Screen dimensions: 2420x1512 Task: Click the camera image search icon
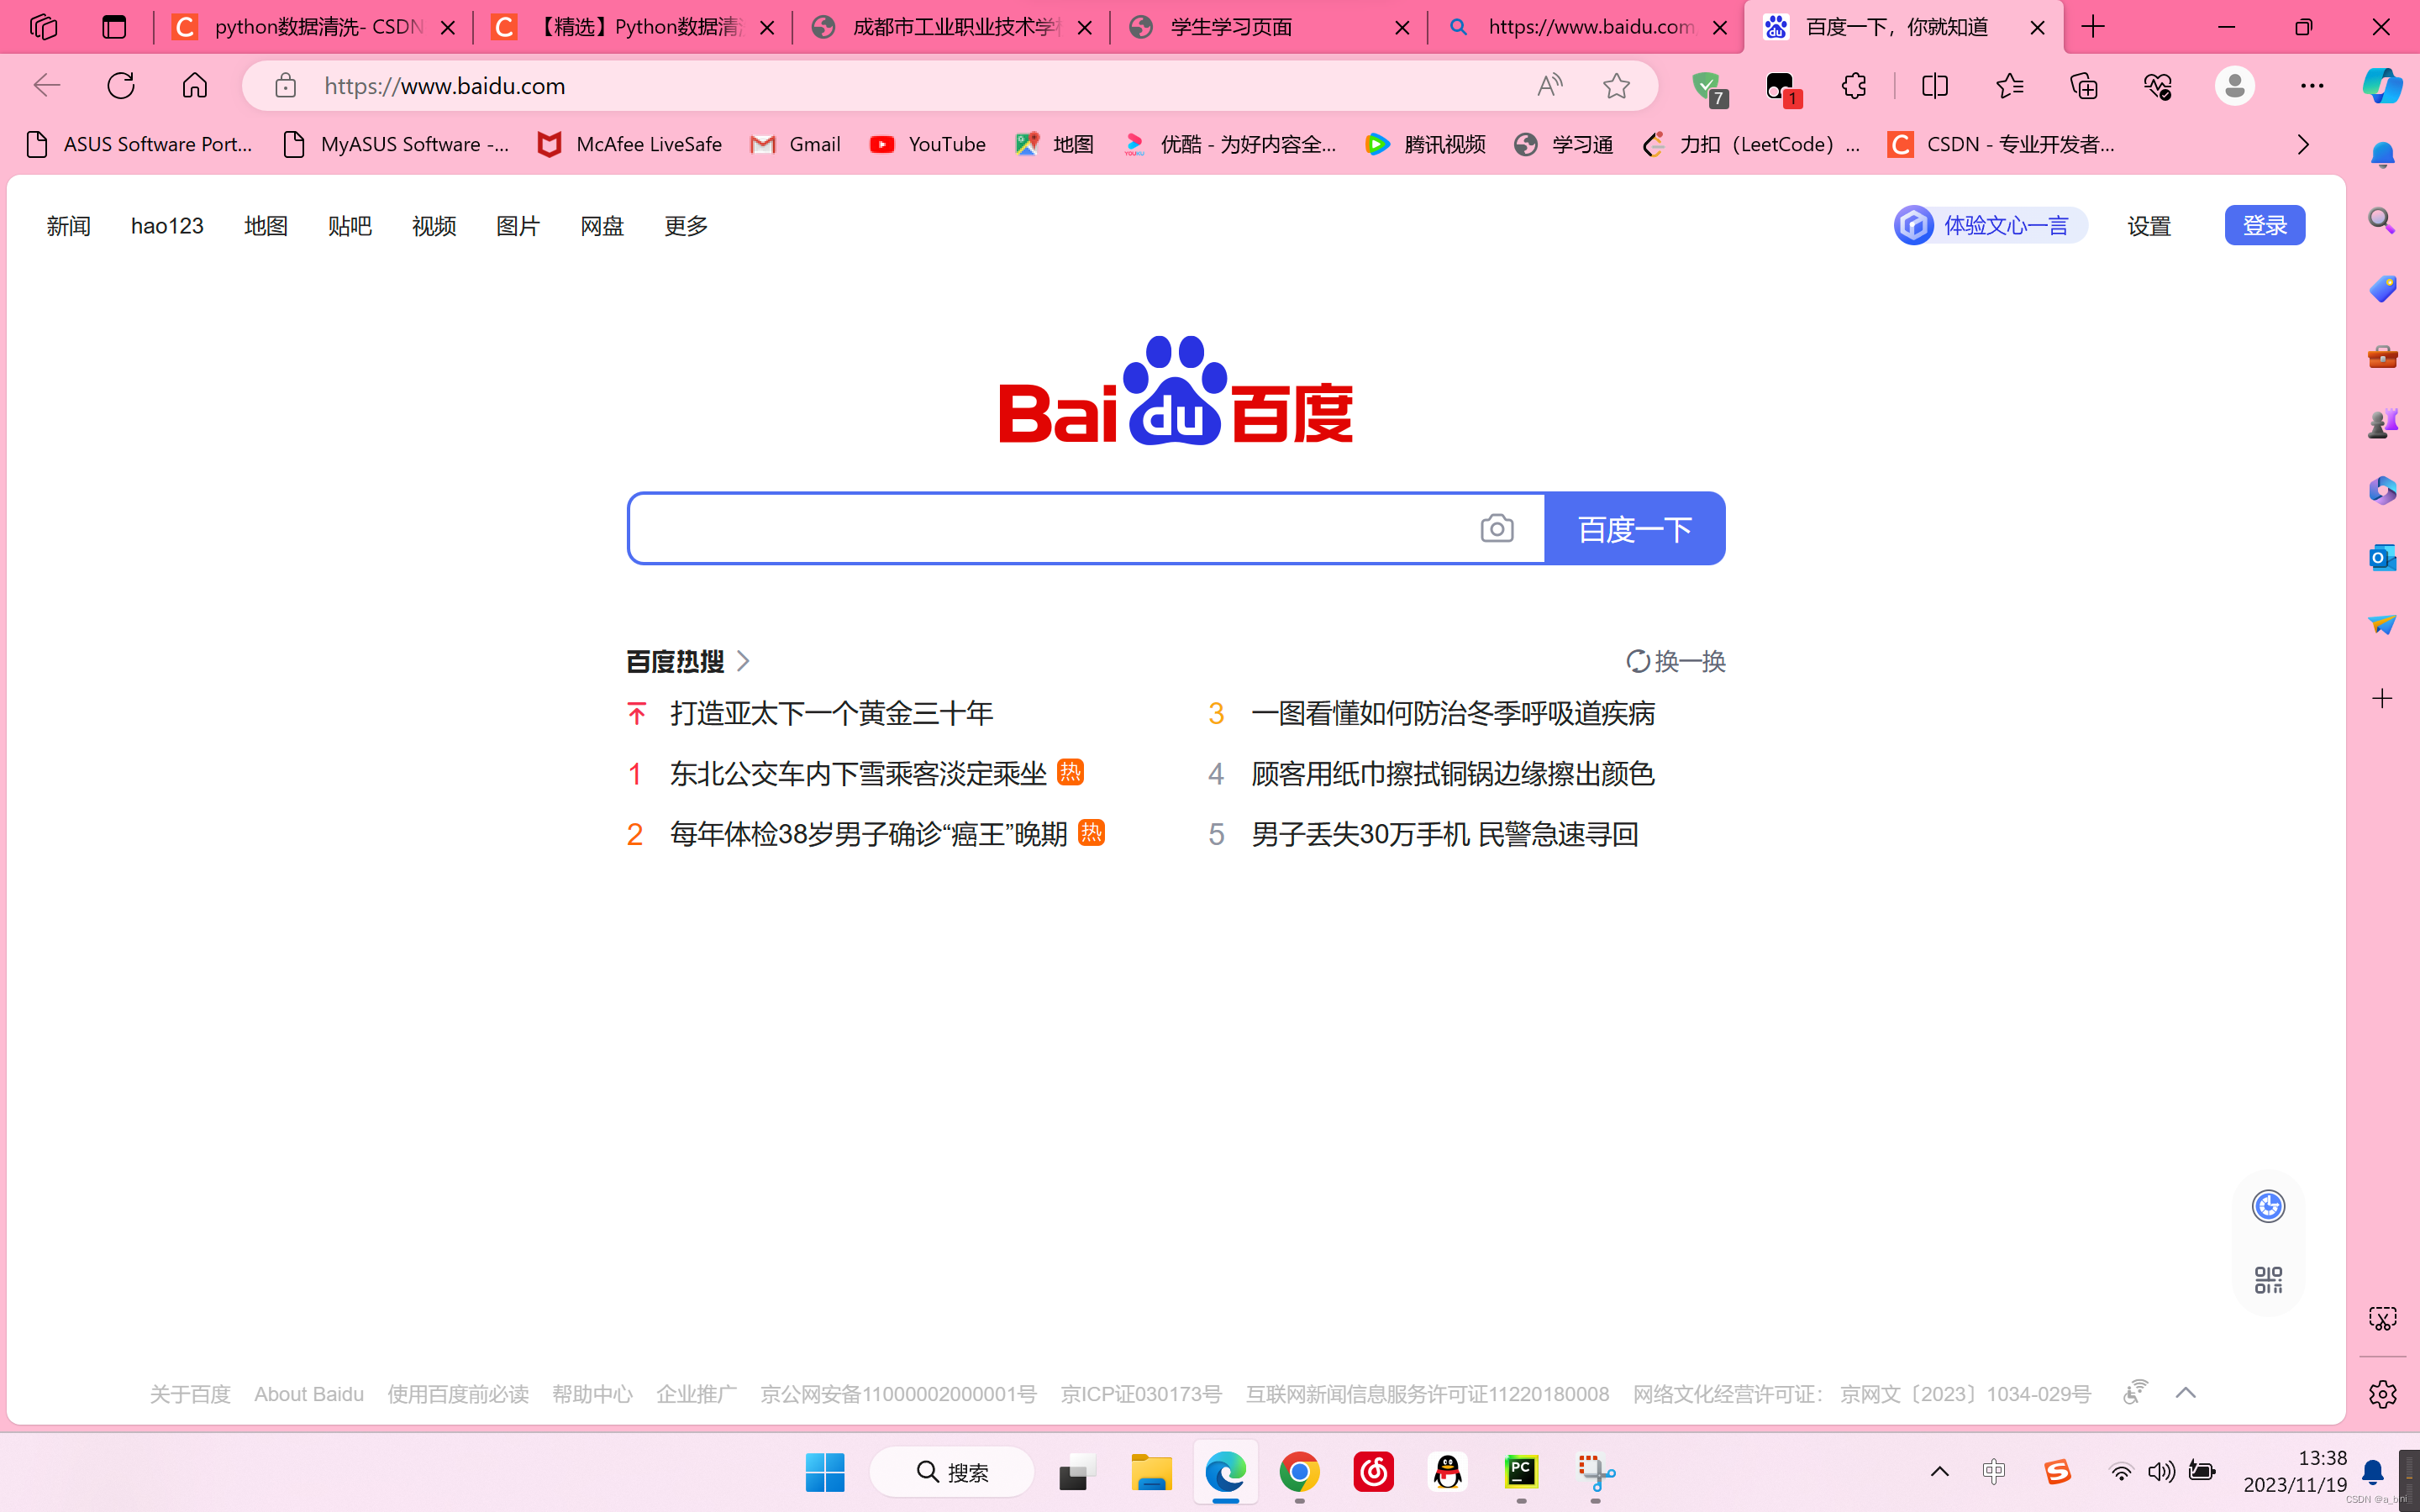(1496, 528)
